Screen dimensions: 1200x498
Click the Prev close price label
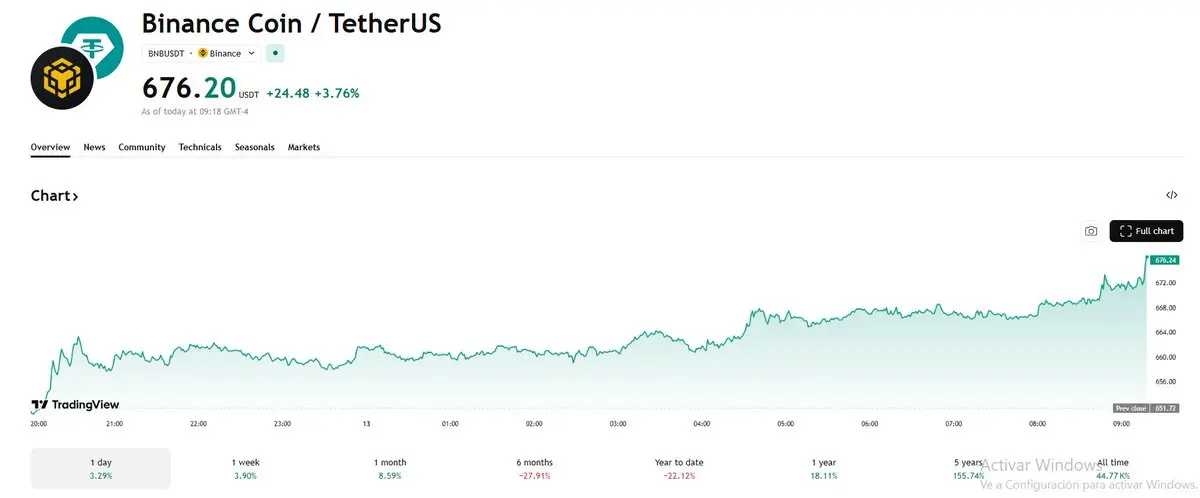pyautogui.click(x=1146, y=408)
